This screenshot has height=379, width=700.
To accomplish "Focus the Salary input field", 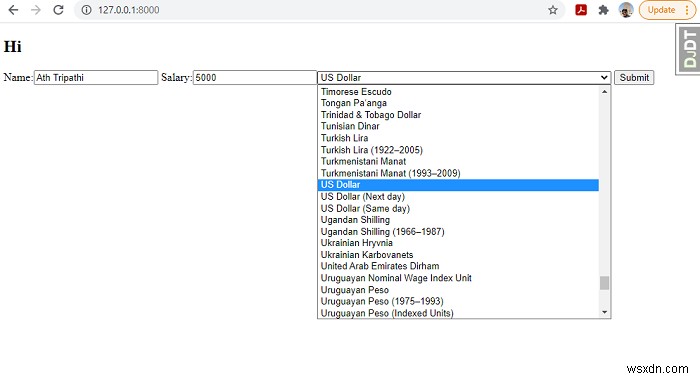I will [255, 77].
